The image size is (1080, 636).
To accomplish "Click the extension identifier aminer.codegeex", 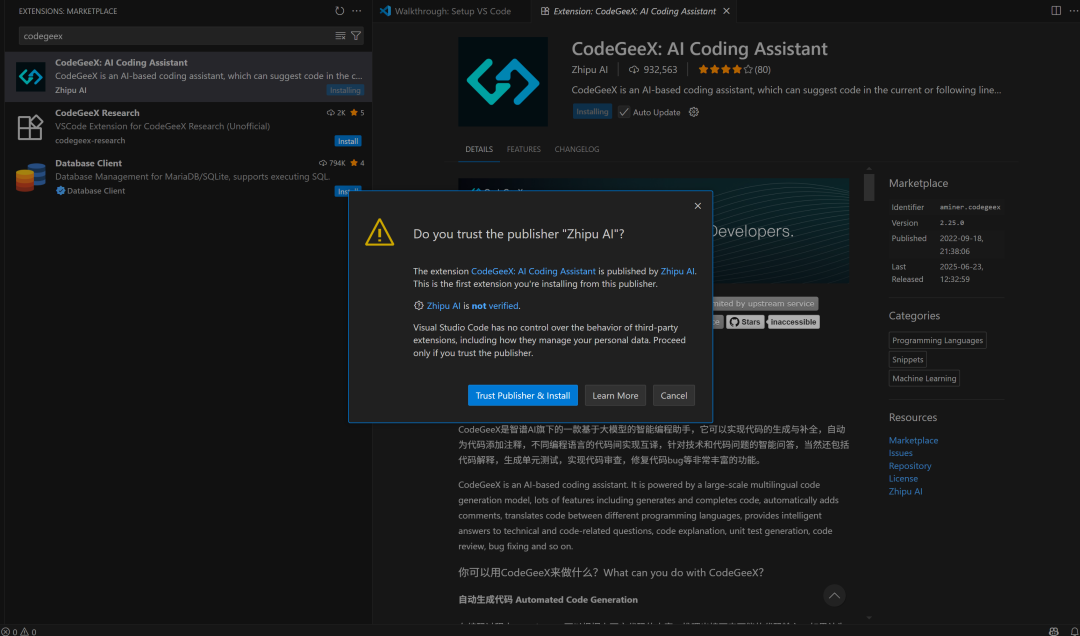I will pos(970,207).
